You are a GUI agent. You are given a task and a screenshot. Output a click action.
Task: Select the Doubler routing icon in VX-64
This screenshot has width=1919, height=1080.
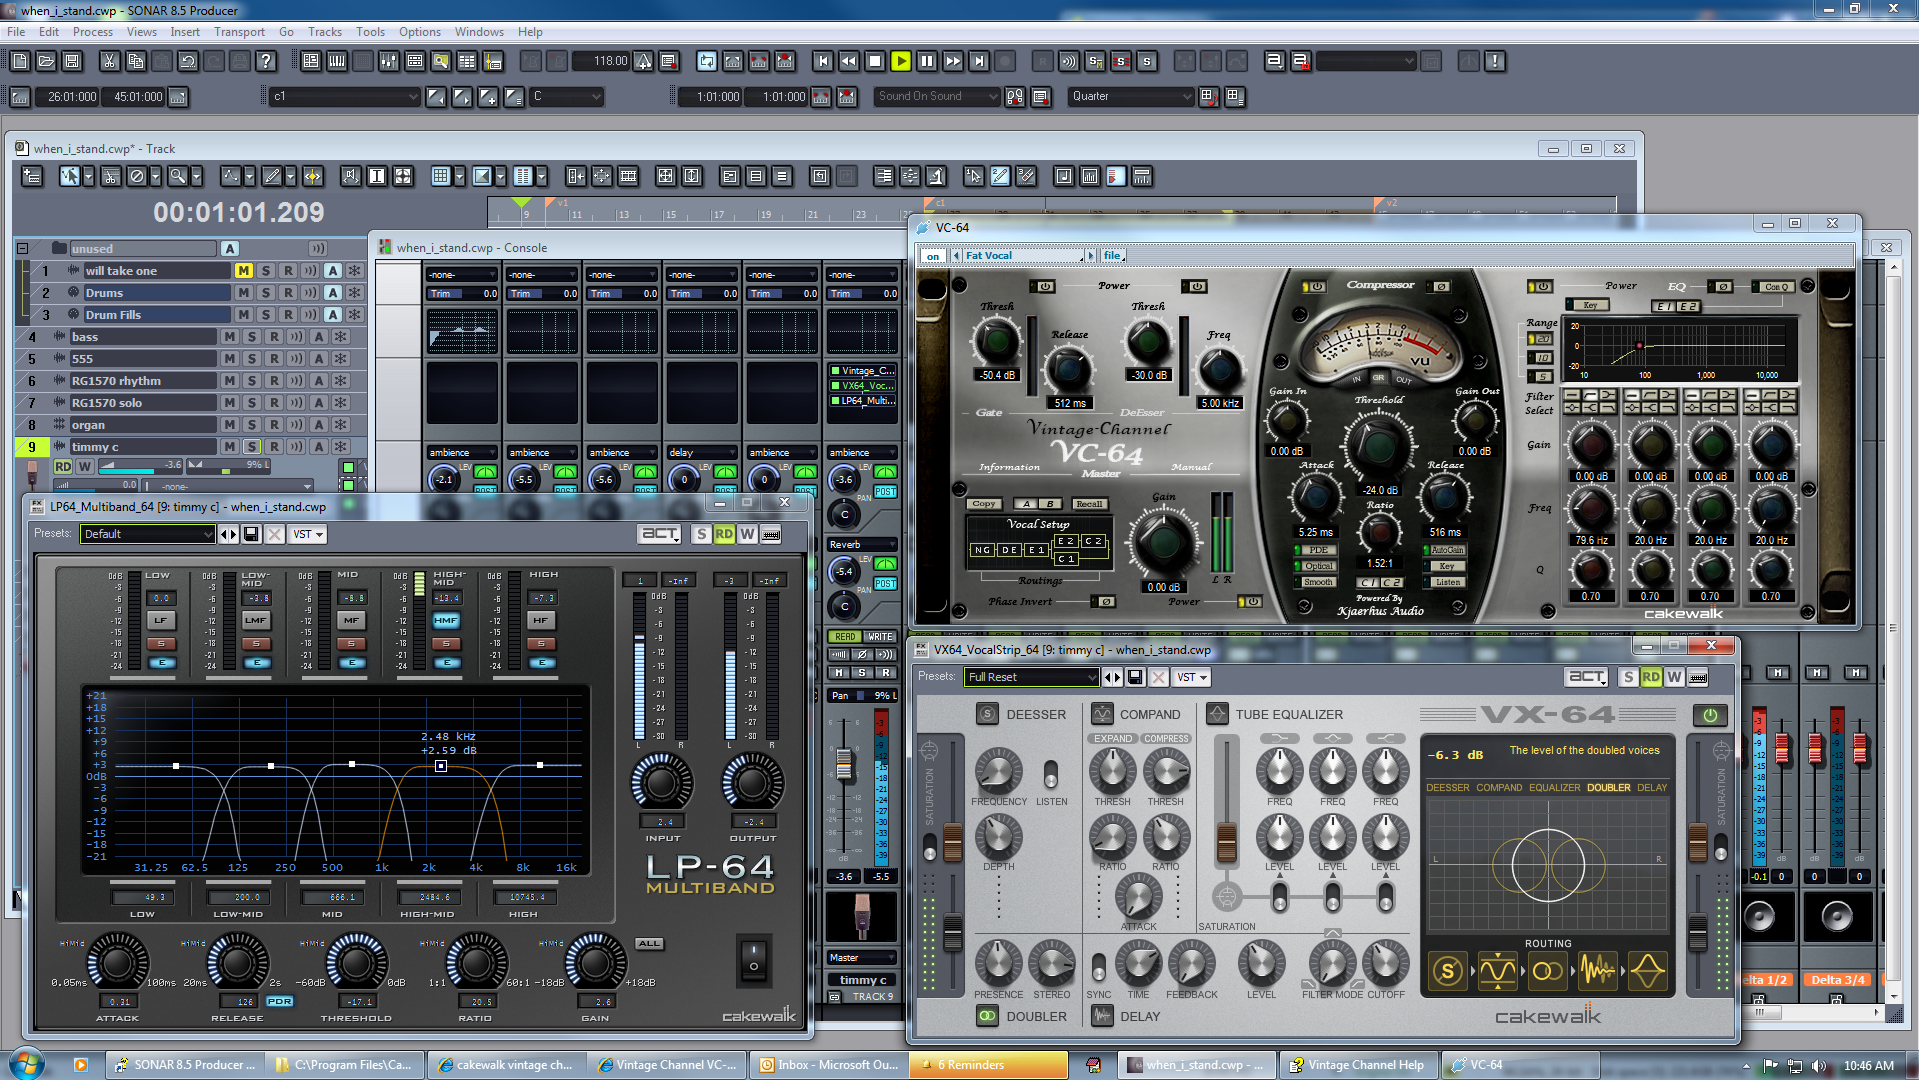click(1547, 970)
